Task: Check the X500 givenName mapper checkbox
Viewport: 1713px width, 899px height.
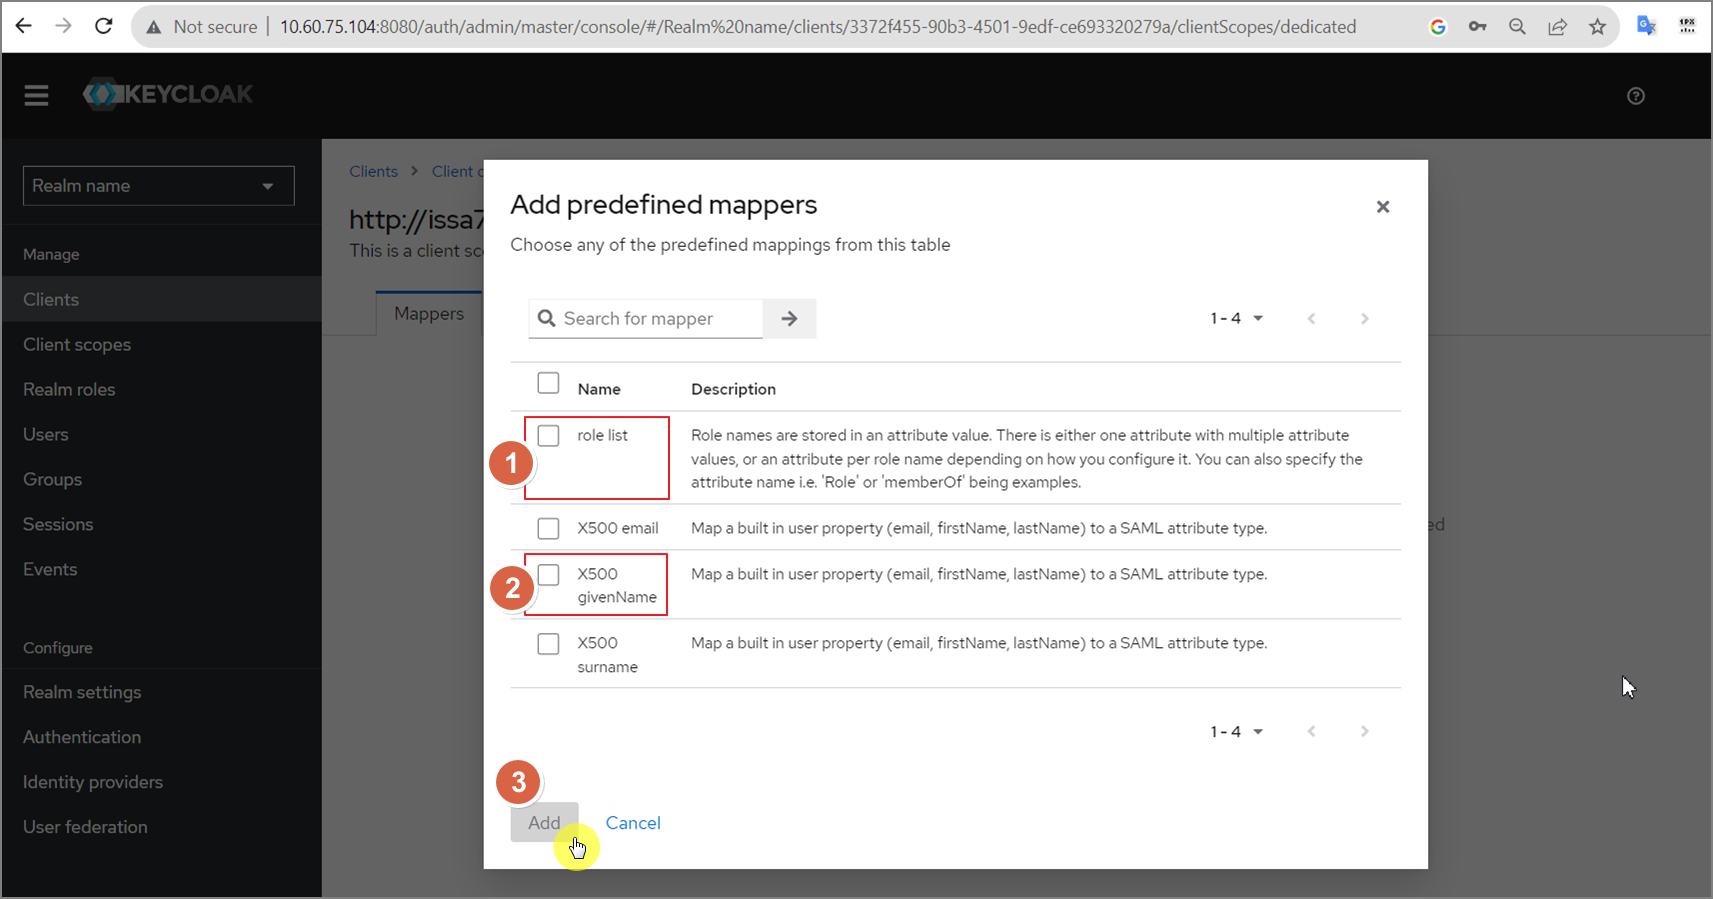Action: 548,574
